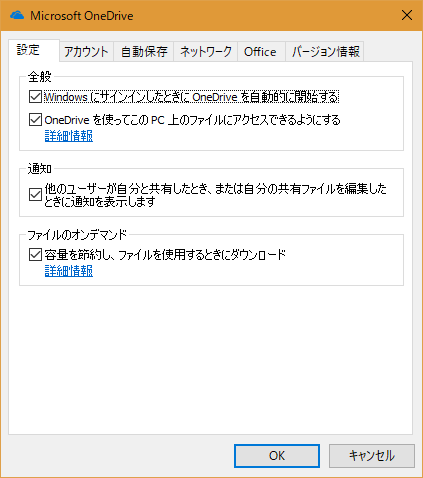
Task: Uncheck the start OneDrive at Windows sign-in checkbox
Action: click(x=35, y=97)
